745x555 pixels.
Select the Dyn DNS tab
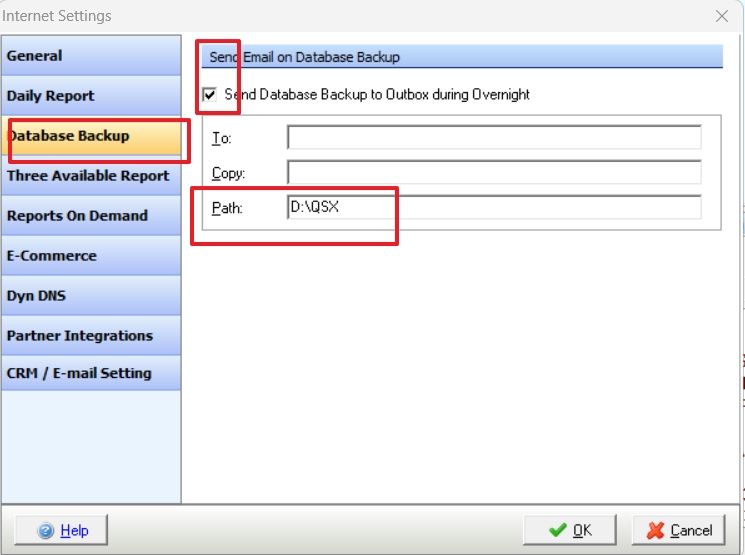[91, 295]
